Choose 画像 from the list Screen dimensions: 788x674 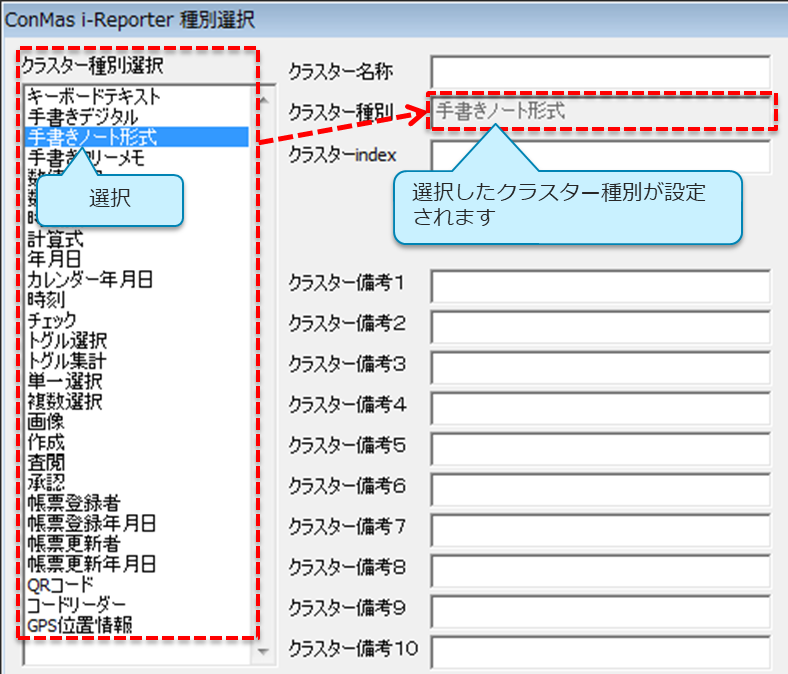tap(46, 422)
